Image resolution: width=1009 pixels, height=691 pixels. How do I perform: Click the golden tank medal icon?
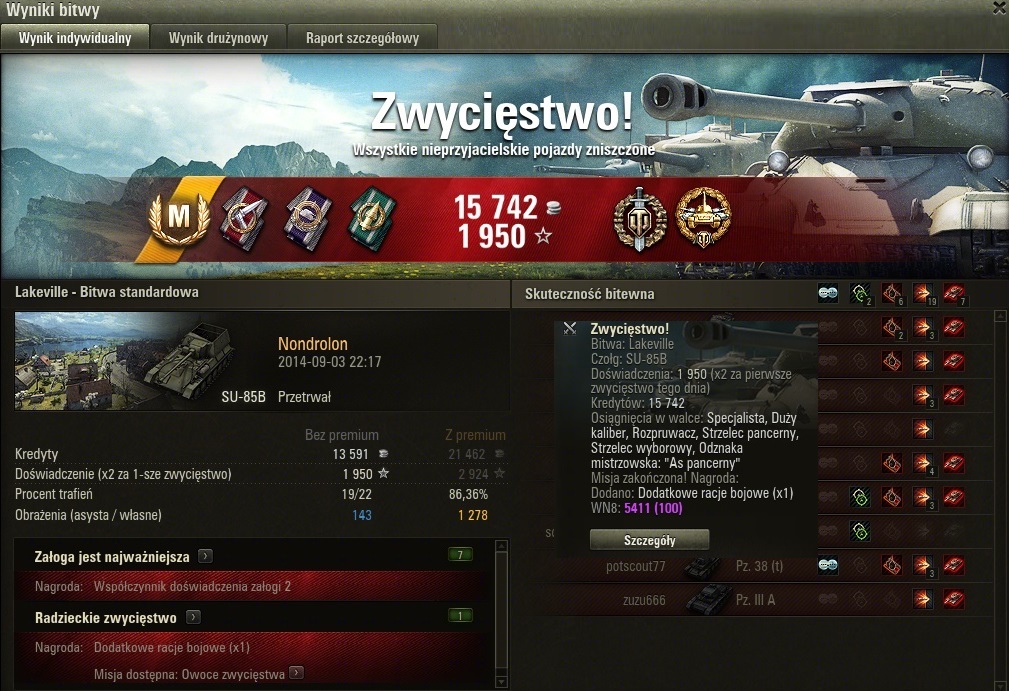pos(703,217)
